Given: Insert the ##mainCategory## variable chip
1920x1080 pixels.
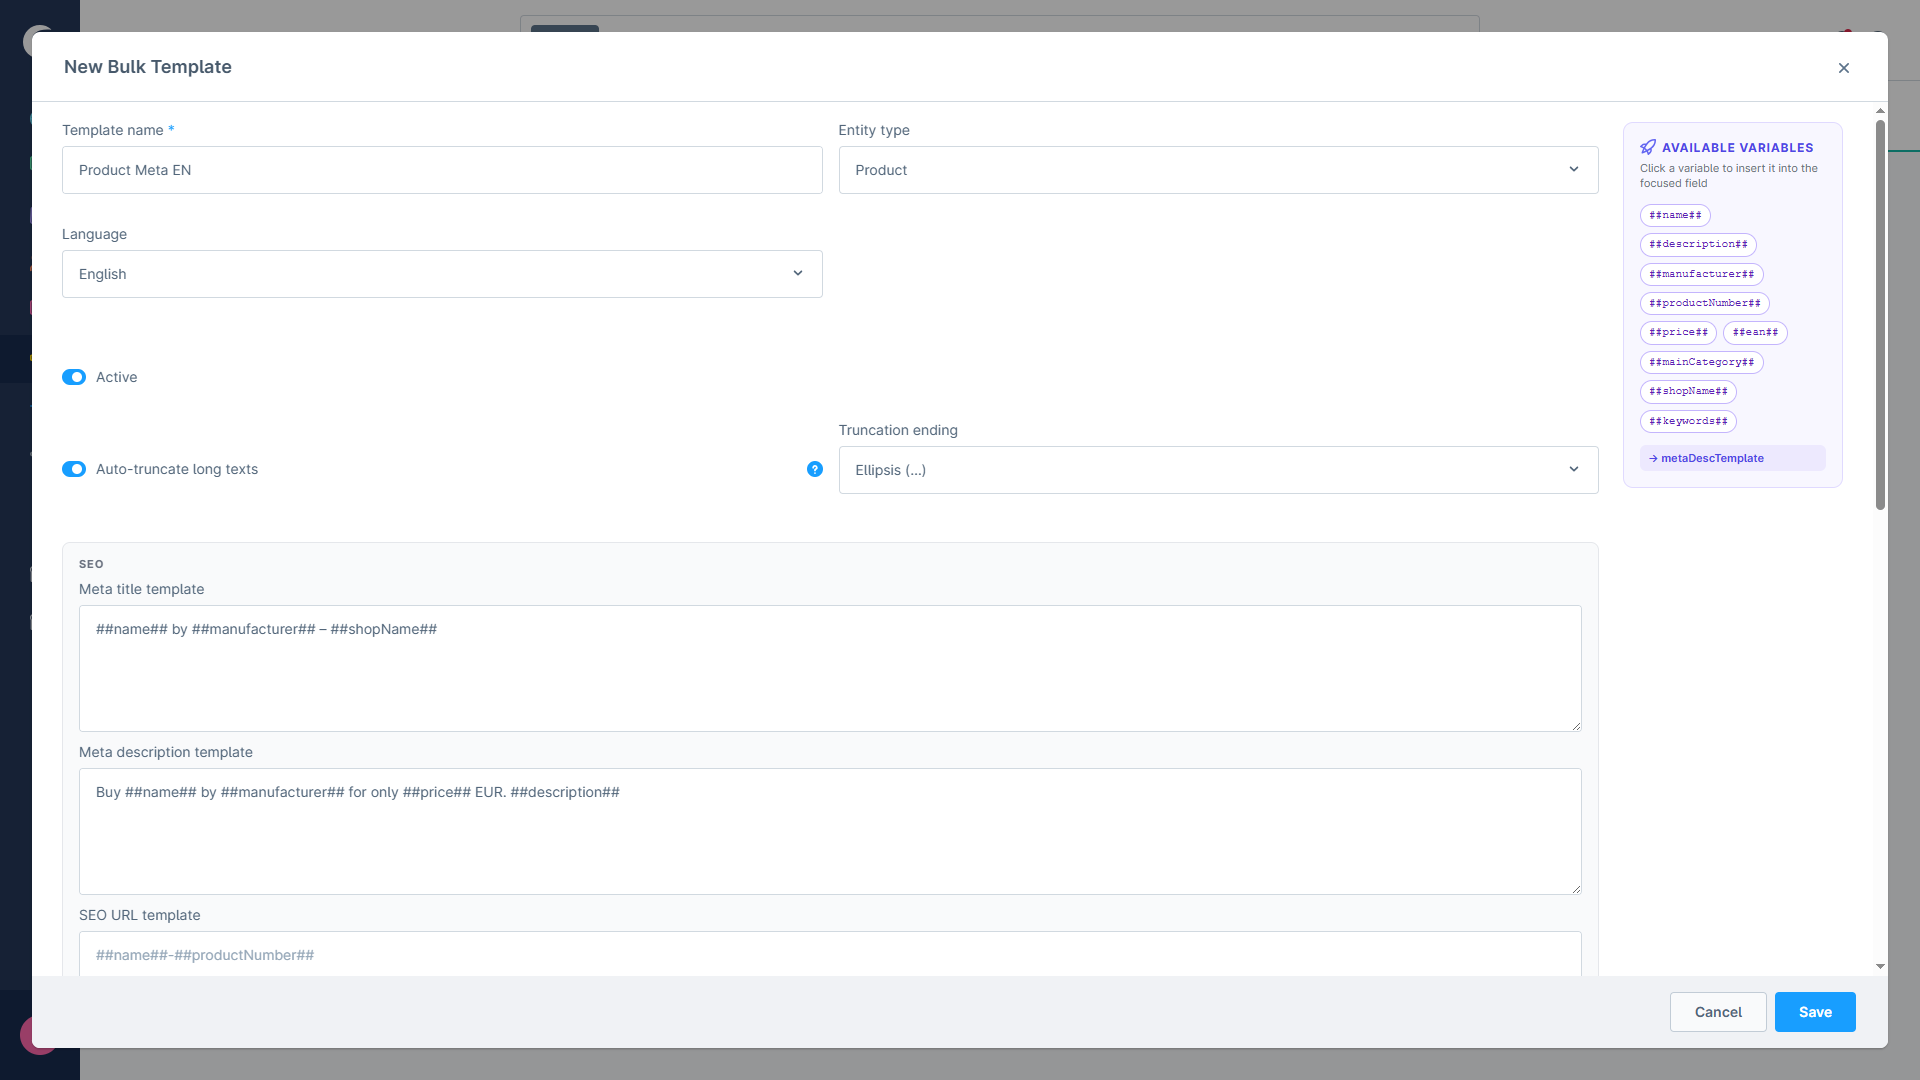Looking at the screenshot, I should pos(1701,362).
